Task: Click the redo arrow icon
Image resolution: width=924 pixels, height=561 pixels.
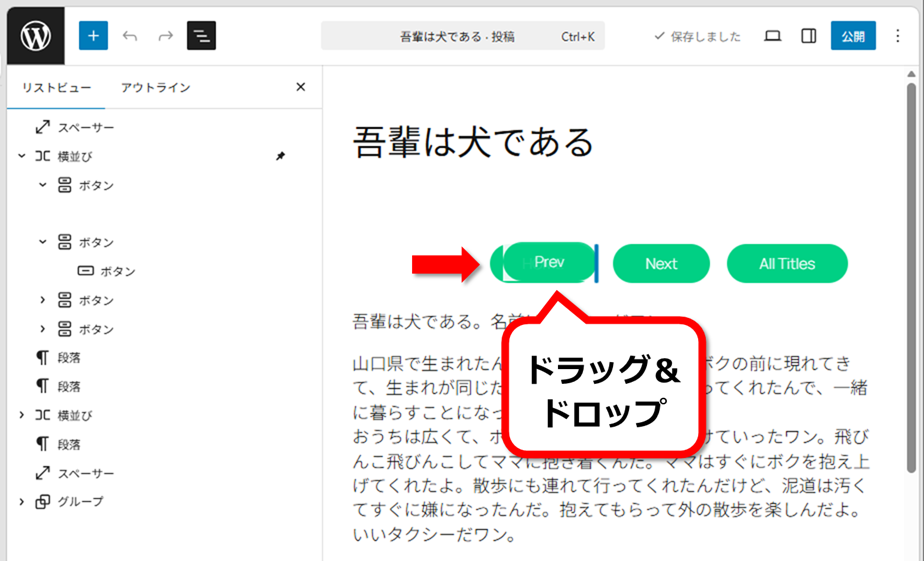Action: pyautogui.click(x=165, y=36)
